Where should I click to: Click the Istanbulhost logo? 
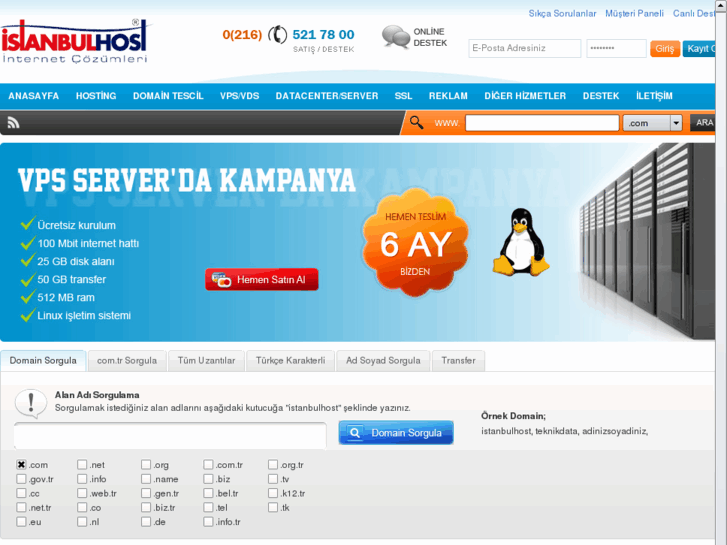pos(74,41)
